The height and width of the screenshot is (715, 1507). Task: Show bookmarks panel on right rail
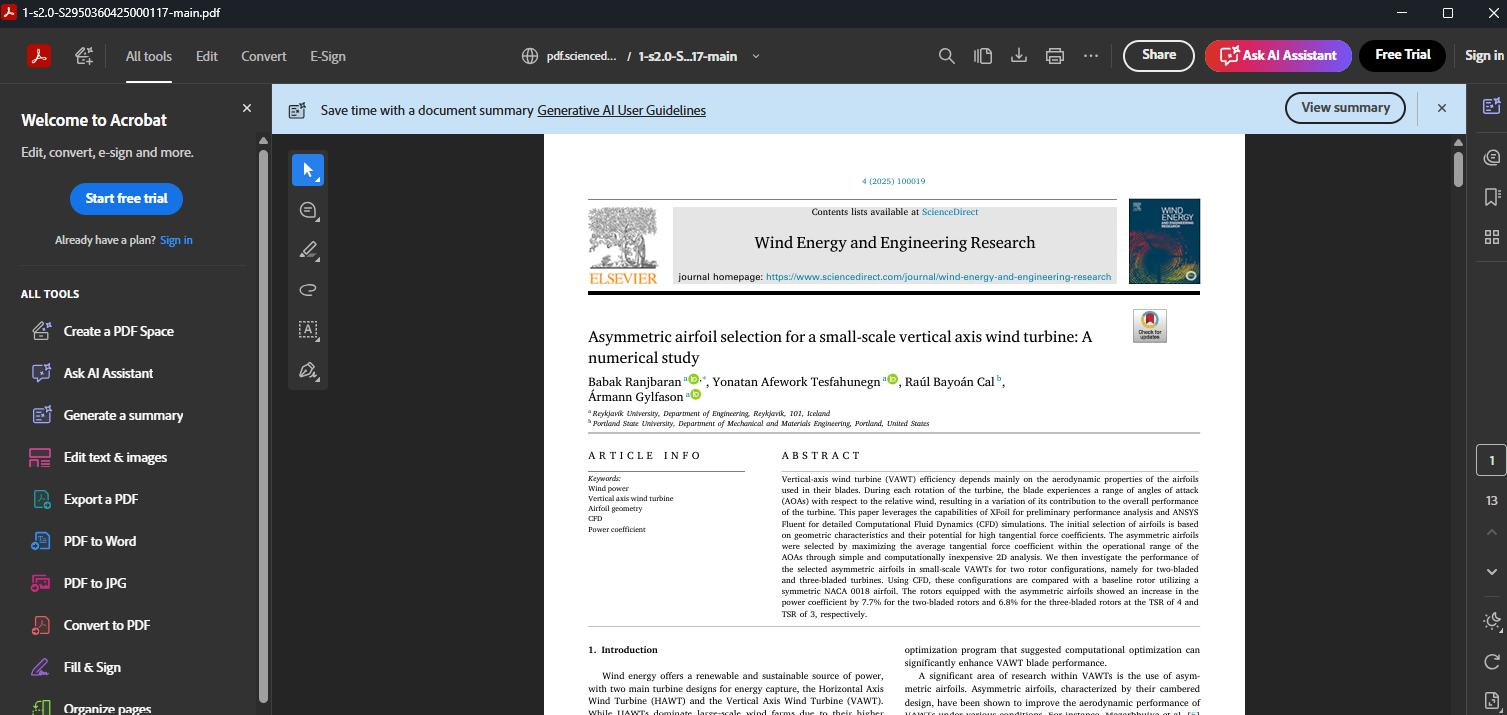point(1492,197)
